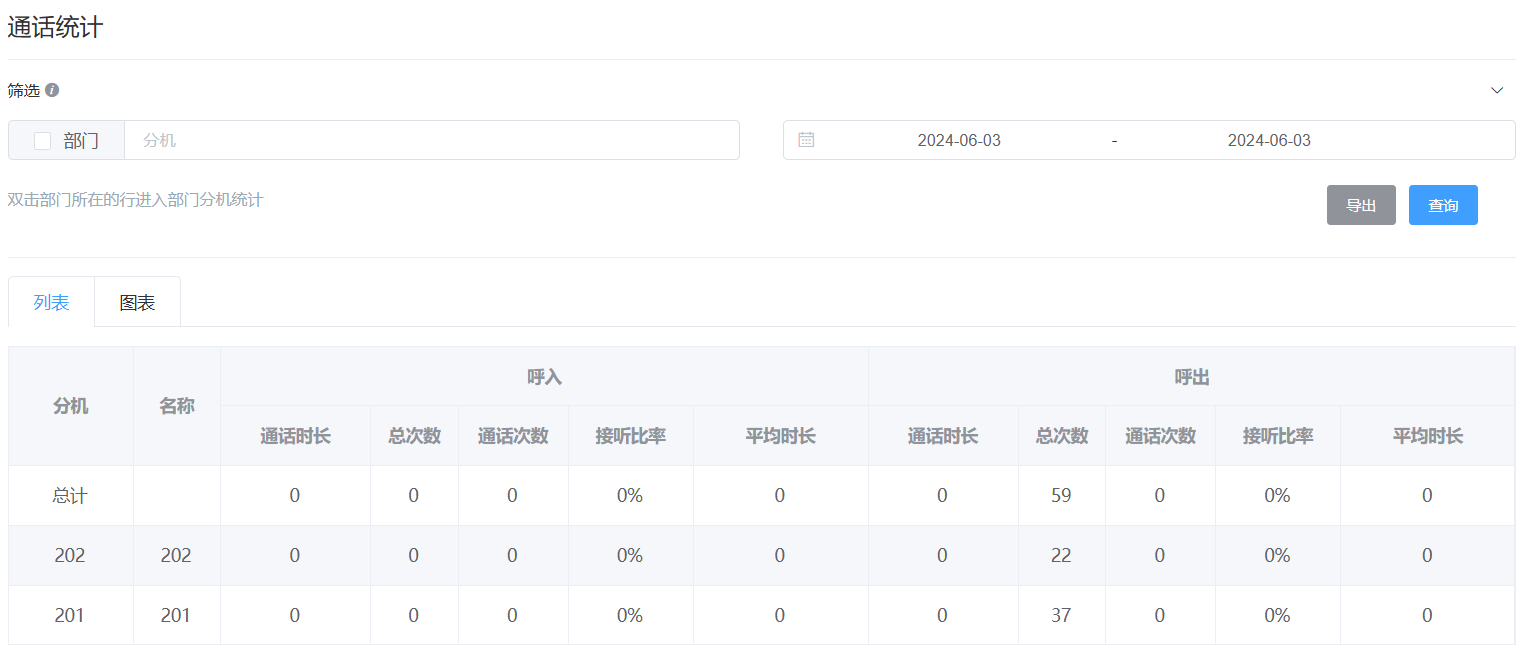1524x658 pixels.
Task: Select the 列表 tab
Action: pos(51,303)
